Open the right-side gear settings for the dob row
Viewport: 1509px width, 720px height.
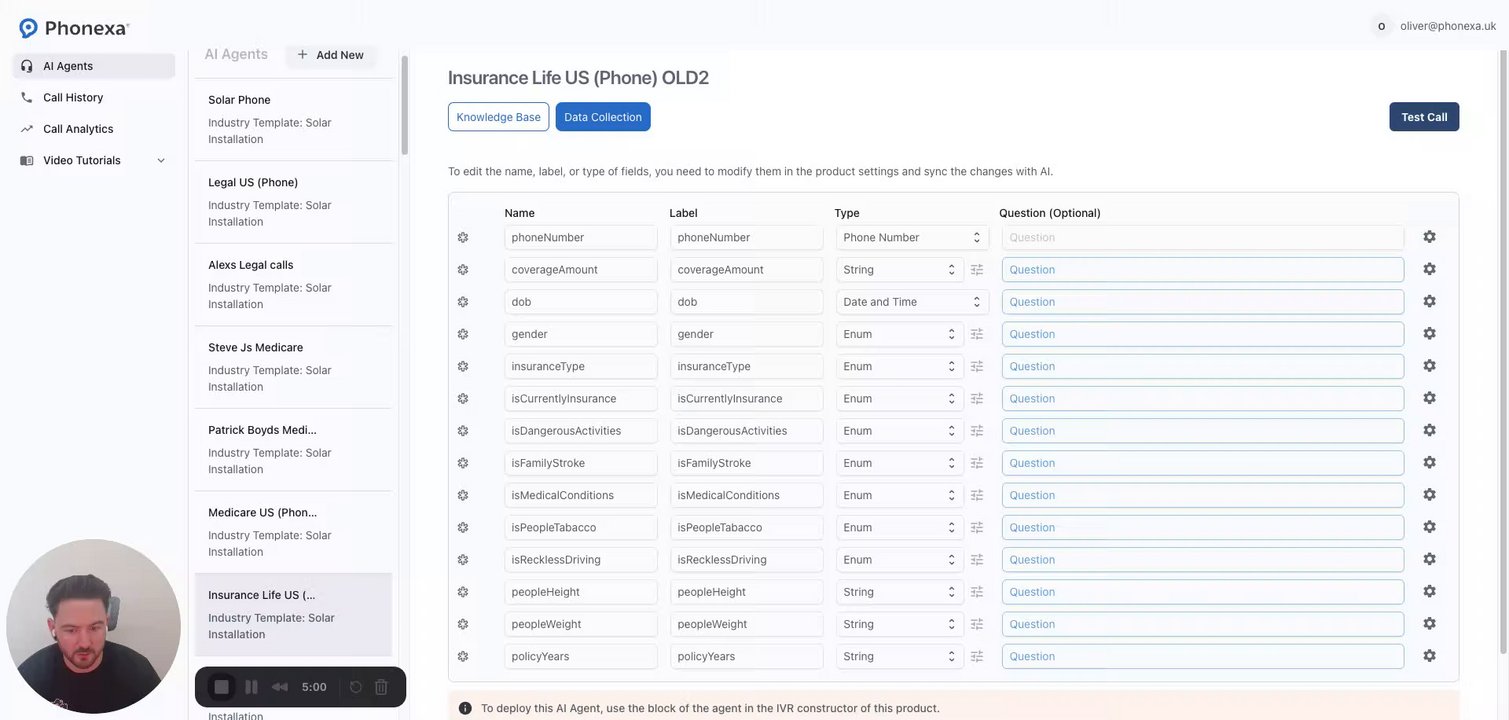(x=1429, y=301)
